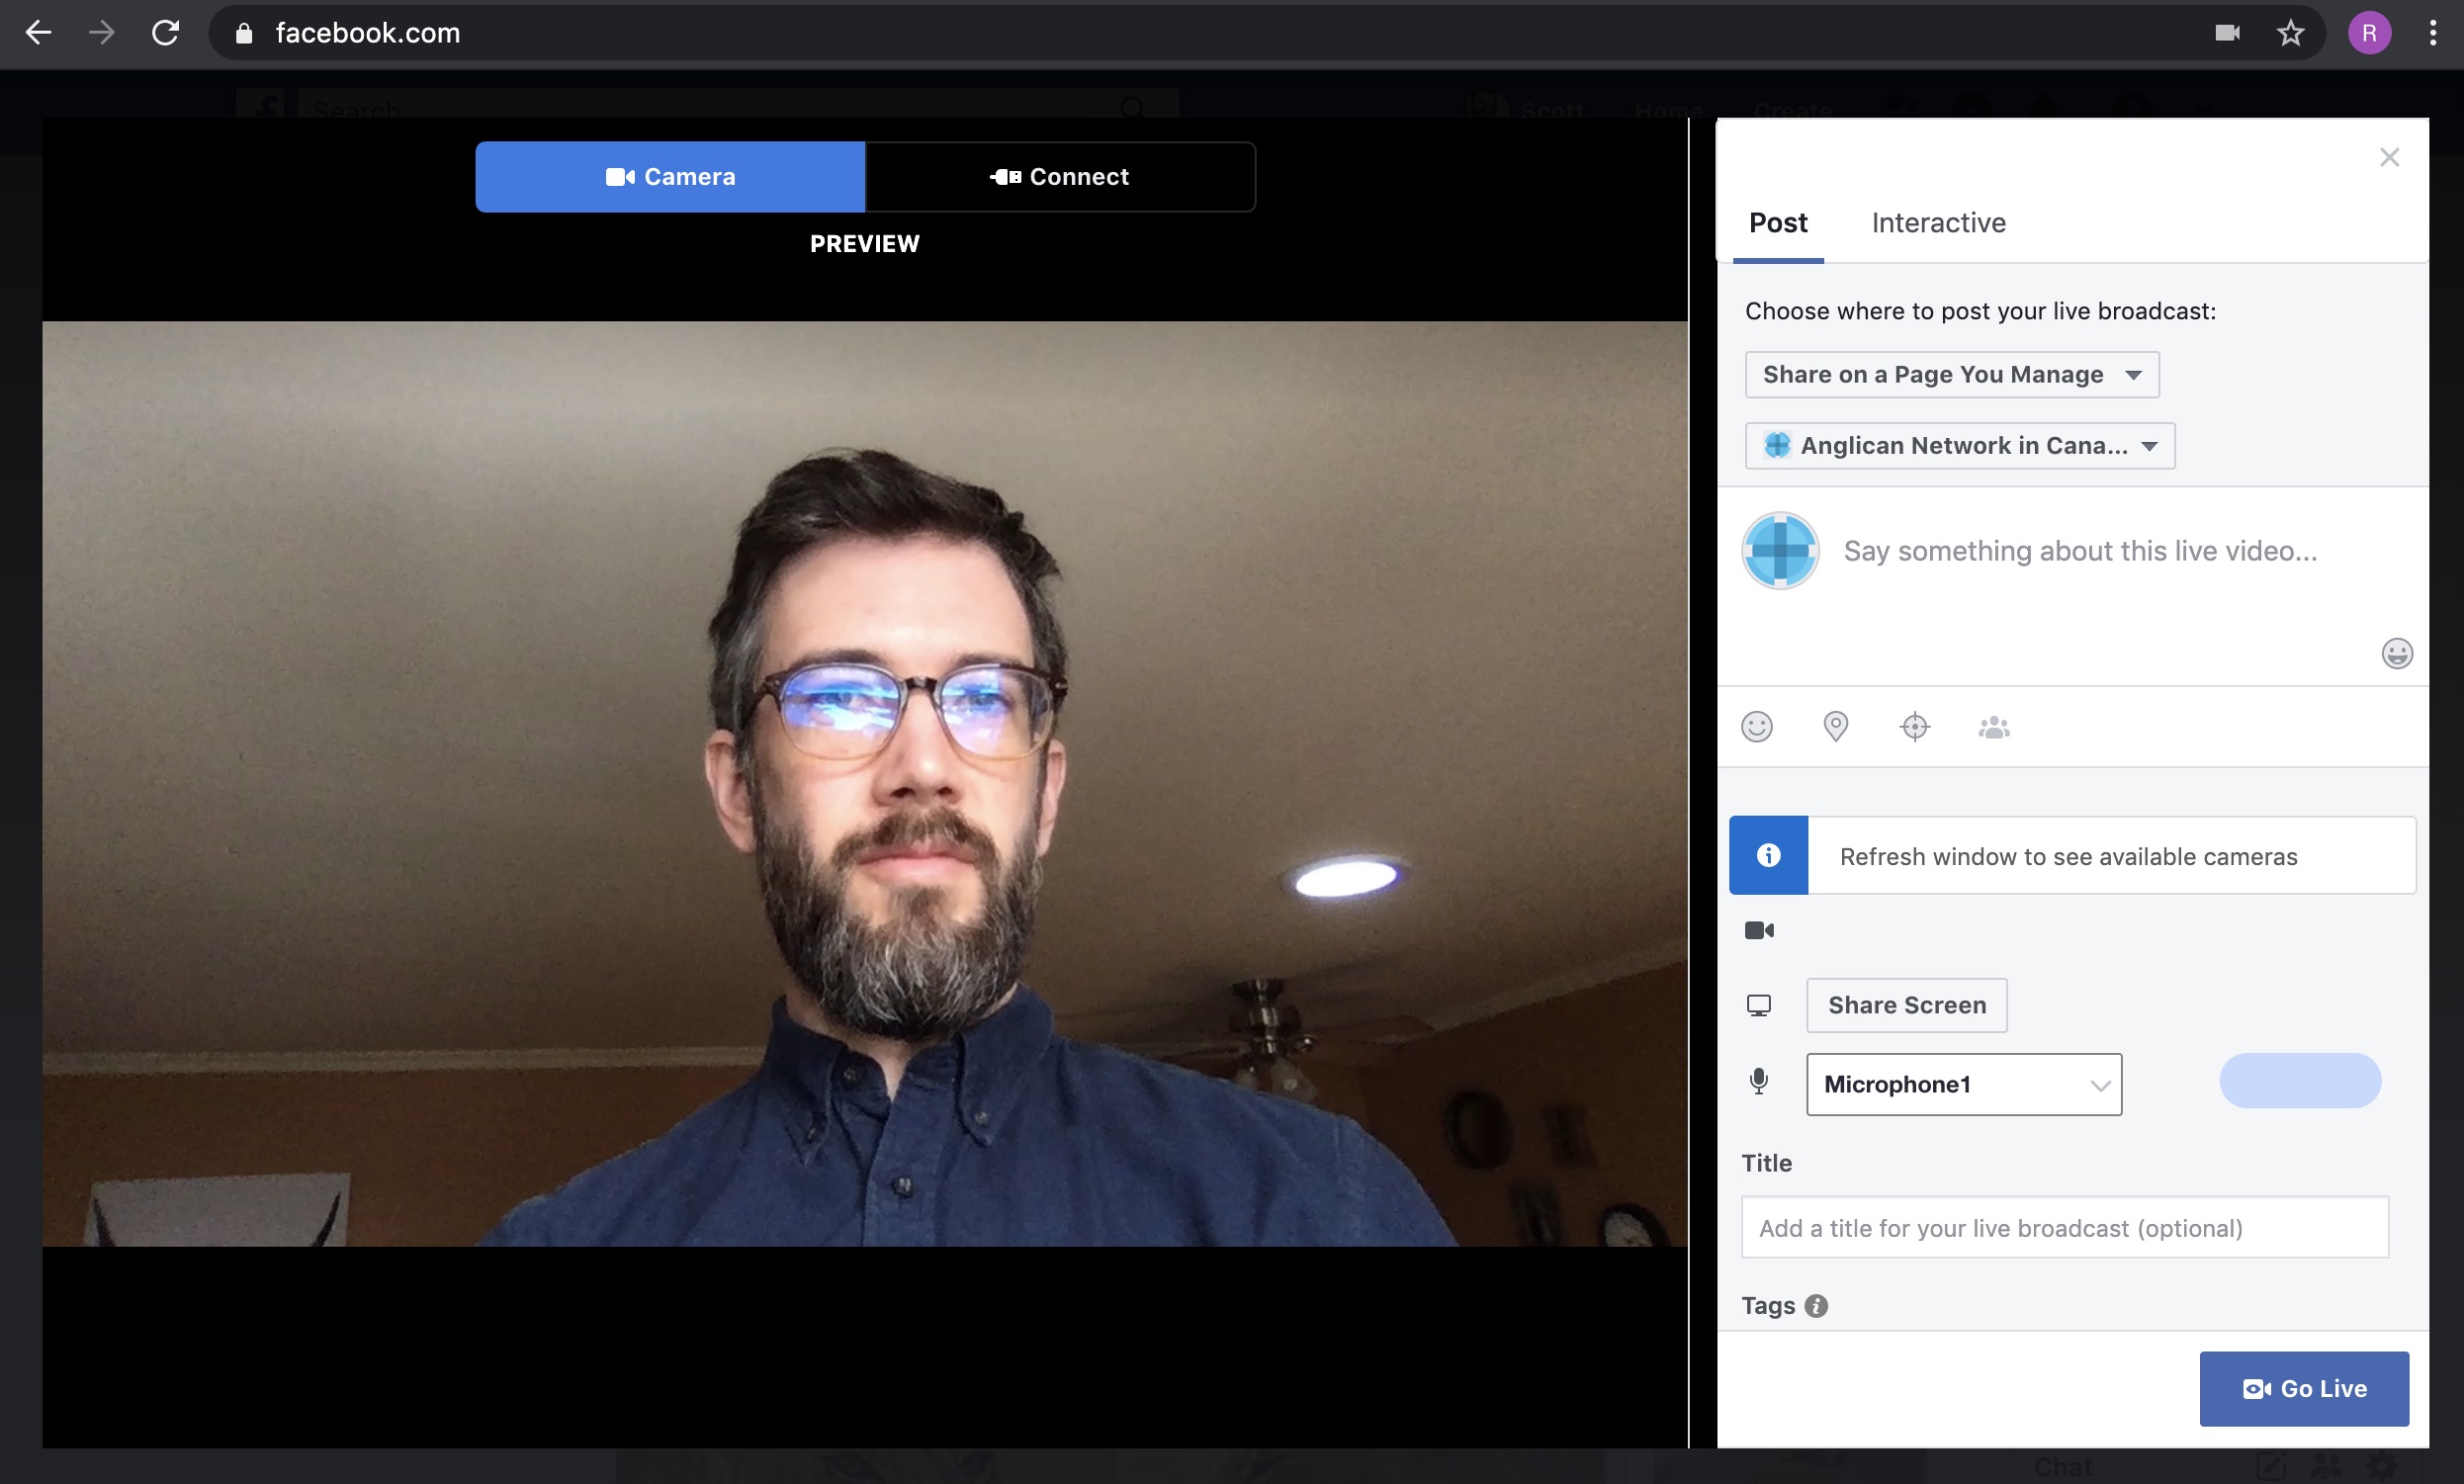This screenshot has height=1484, width=2464.
Task: Click the audience targeting crosshair icon
Action: pos(1914,726)
